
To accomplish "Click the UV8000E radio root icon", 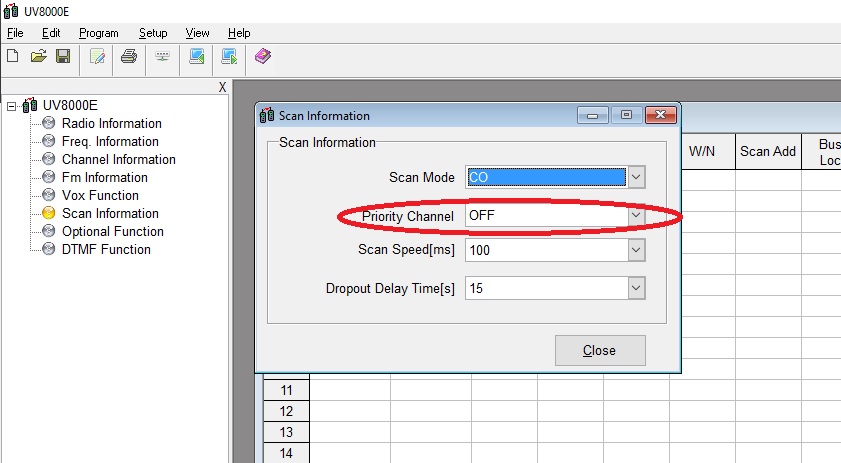I will pyautogui.click(x=30, y=105).
